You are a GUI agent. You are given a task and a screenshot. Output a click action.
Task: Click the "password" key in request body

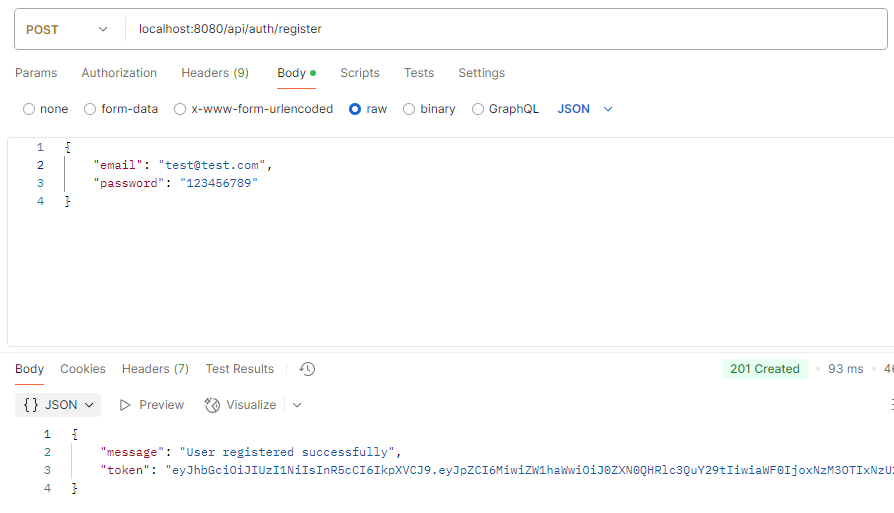tap(129, 183)
